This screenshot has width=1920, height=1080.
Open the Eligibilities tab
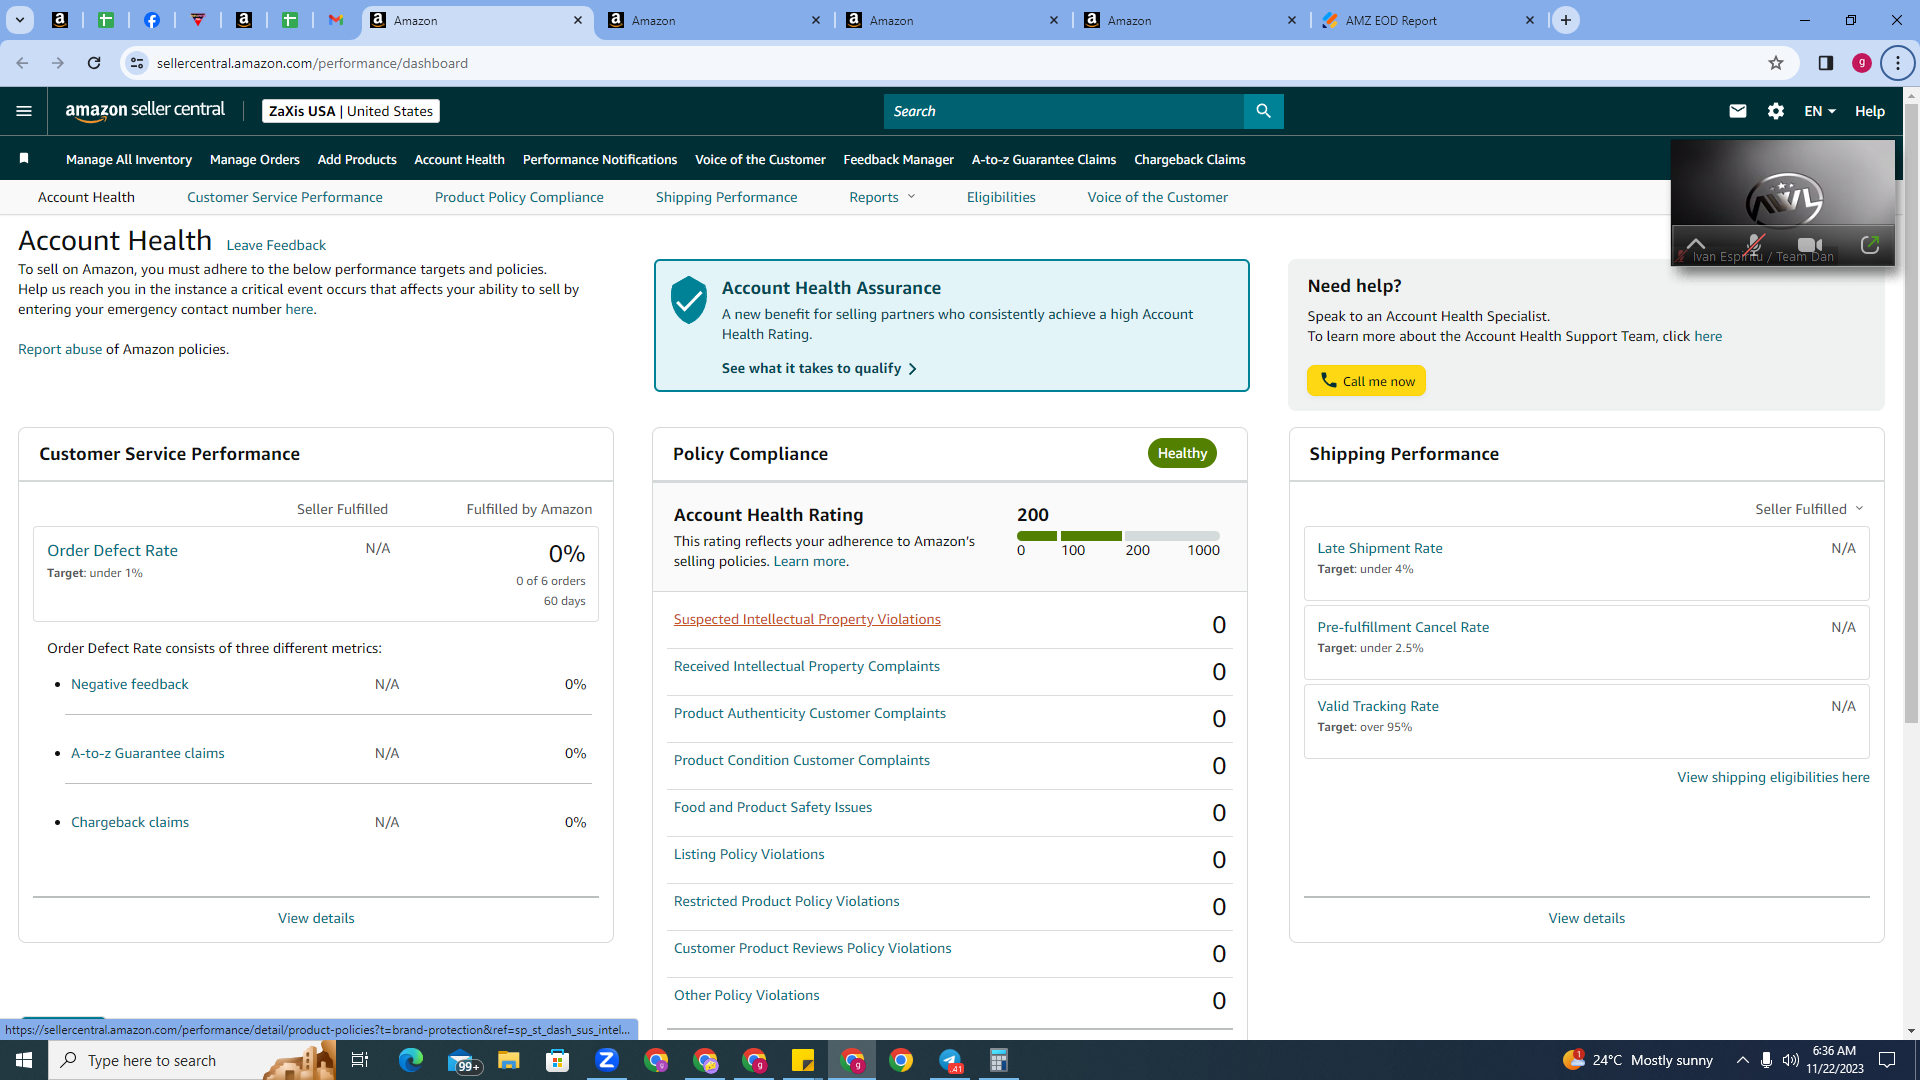pyautogui.click(x=1001, y=197)
